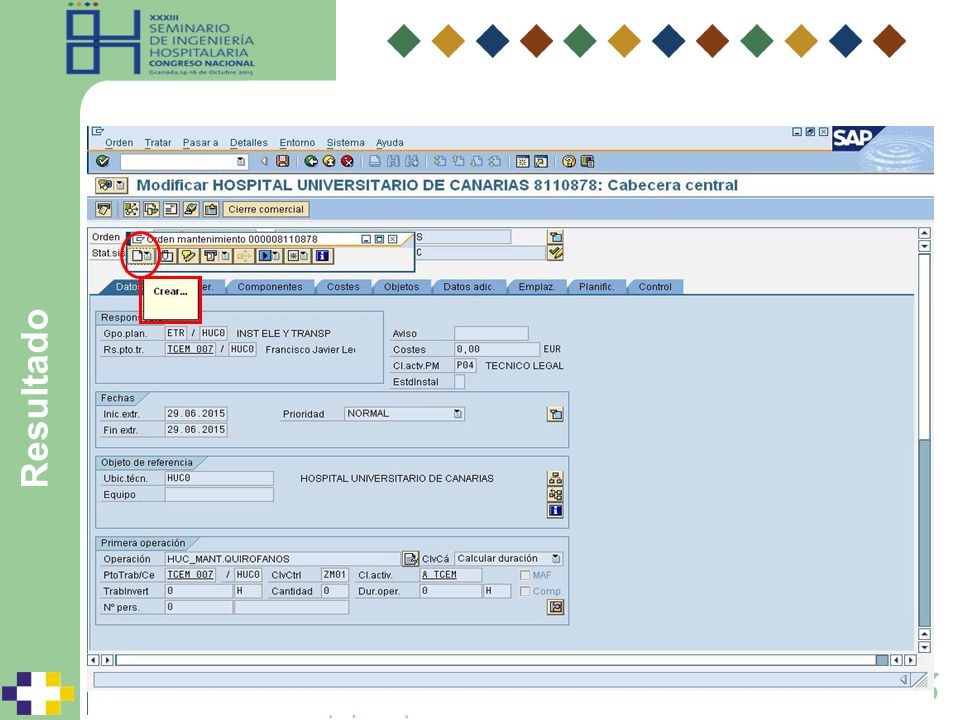Click the horizontal scrollbar at bottom
960x720 pixels.
[x=502, y=660]
